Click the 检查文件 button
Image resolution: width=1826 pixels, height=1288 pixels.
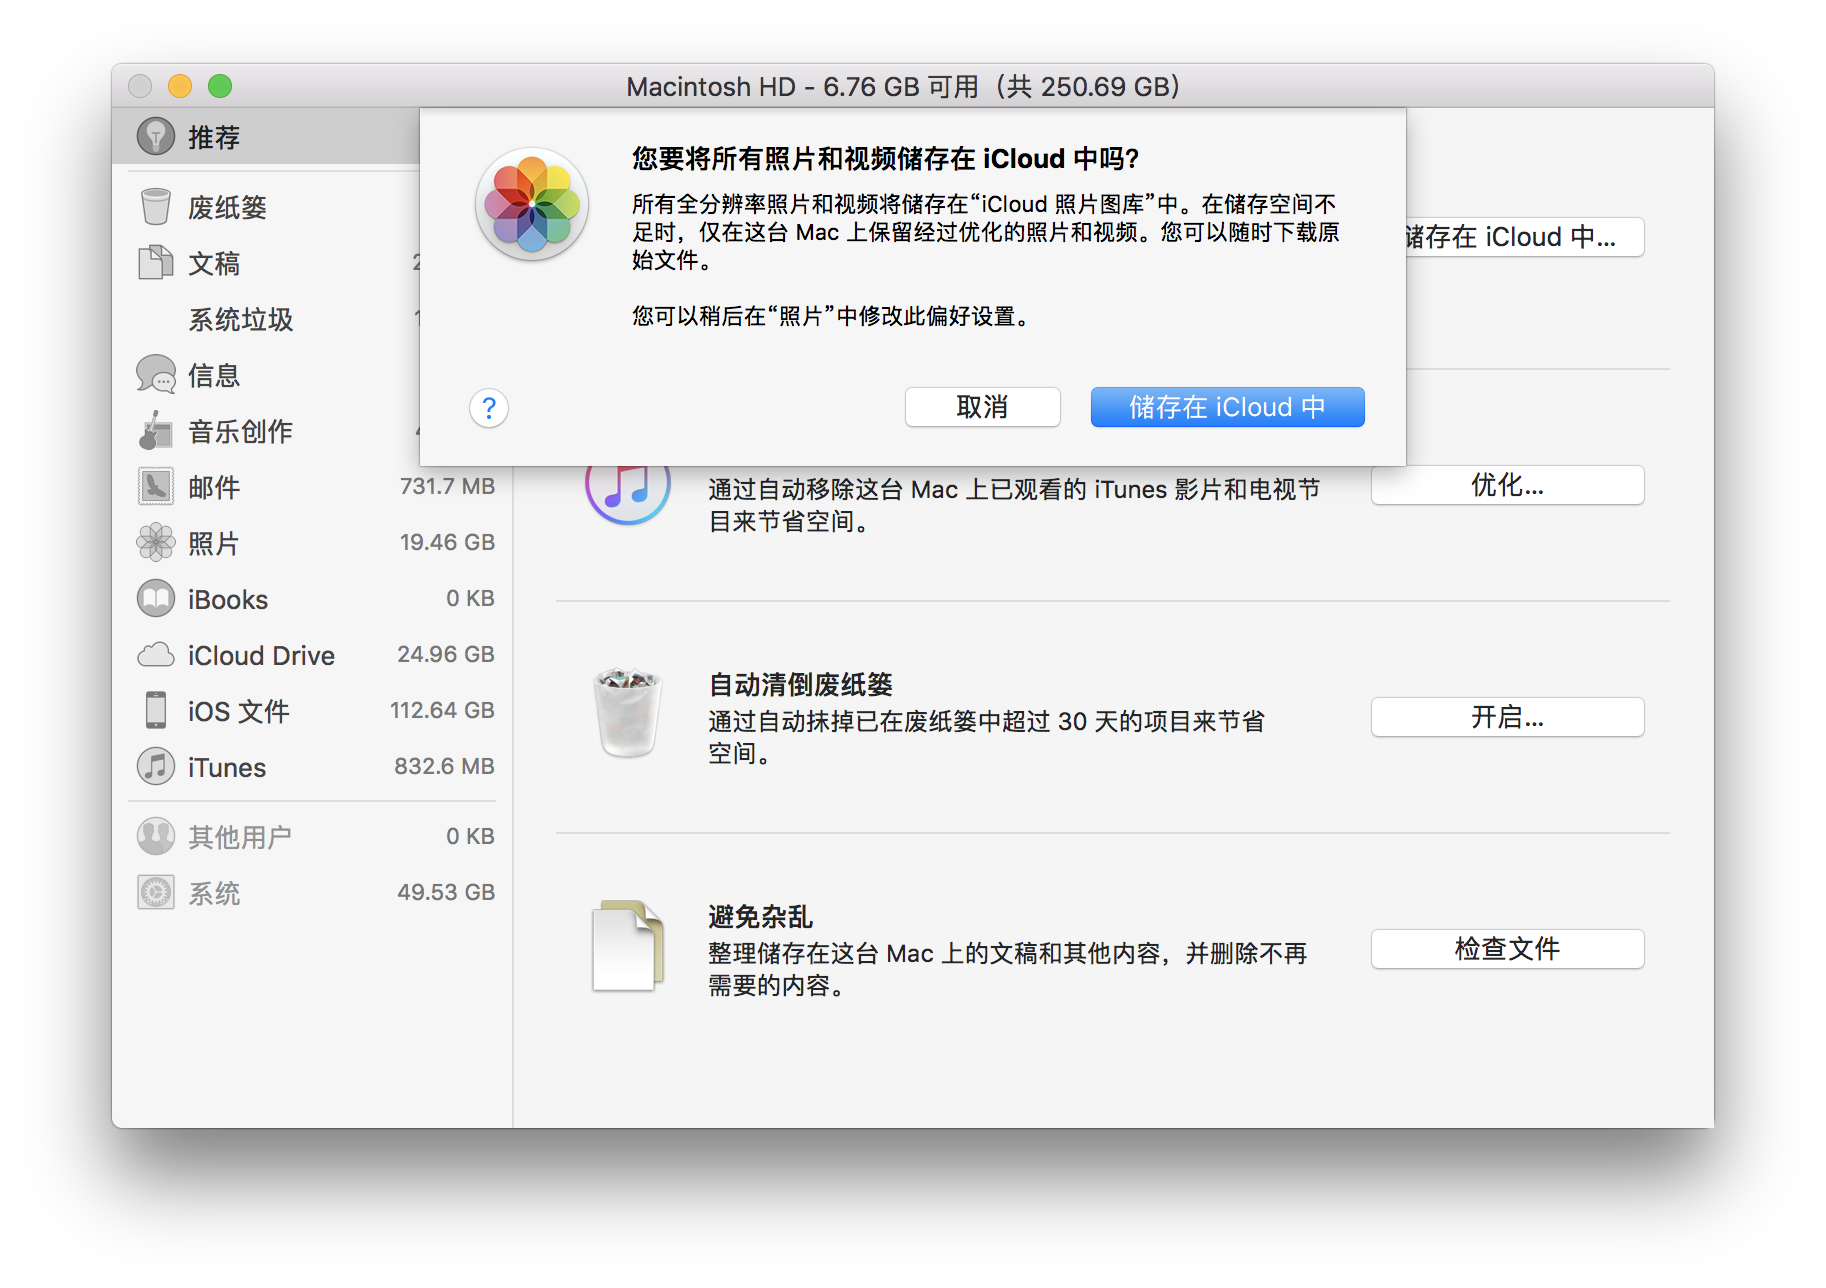1507,949
